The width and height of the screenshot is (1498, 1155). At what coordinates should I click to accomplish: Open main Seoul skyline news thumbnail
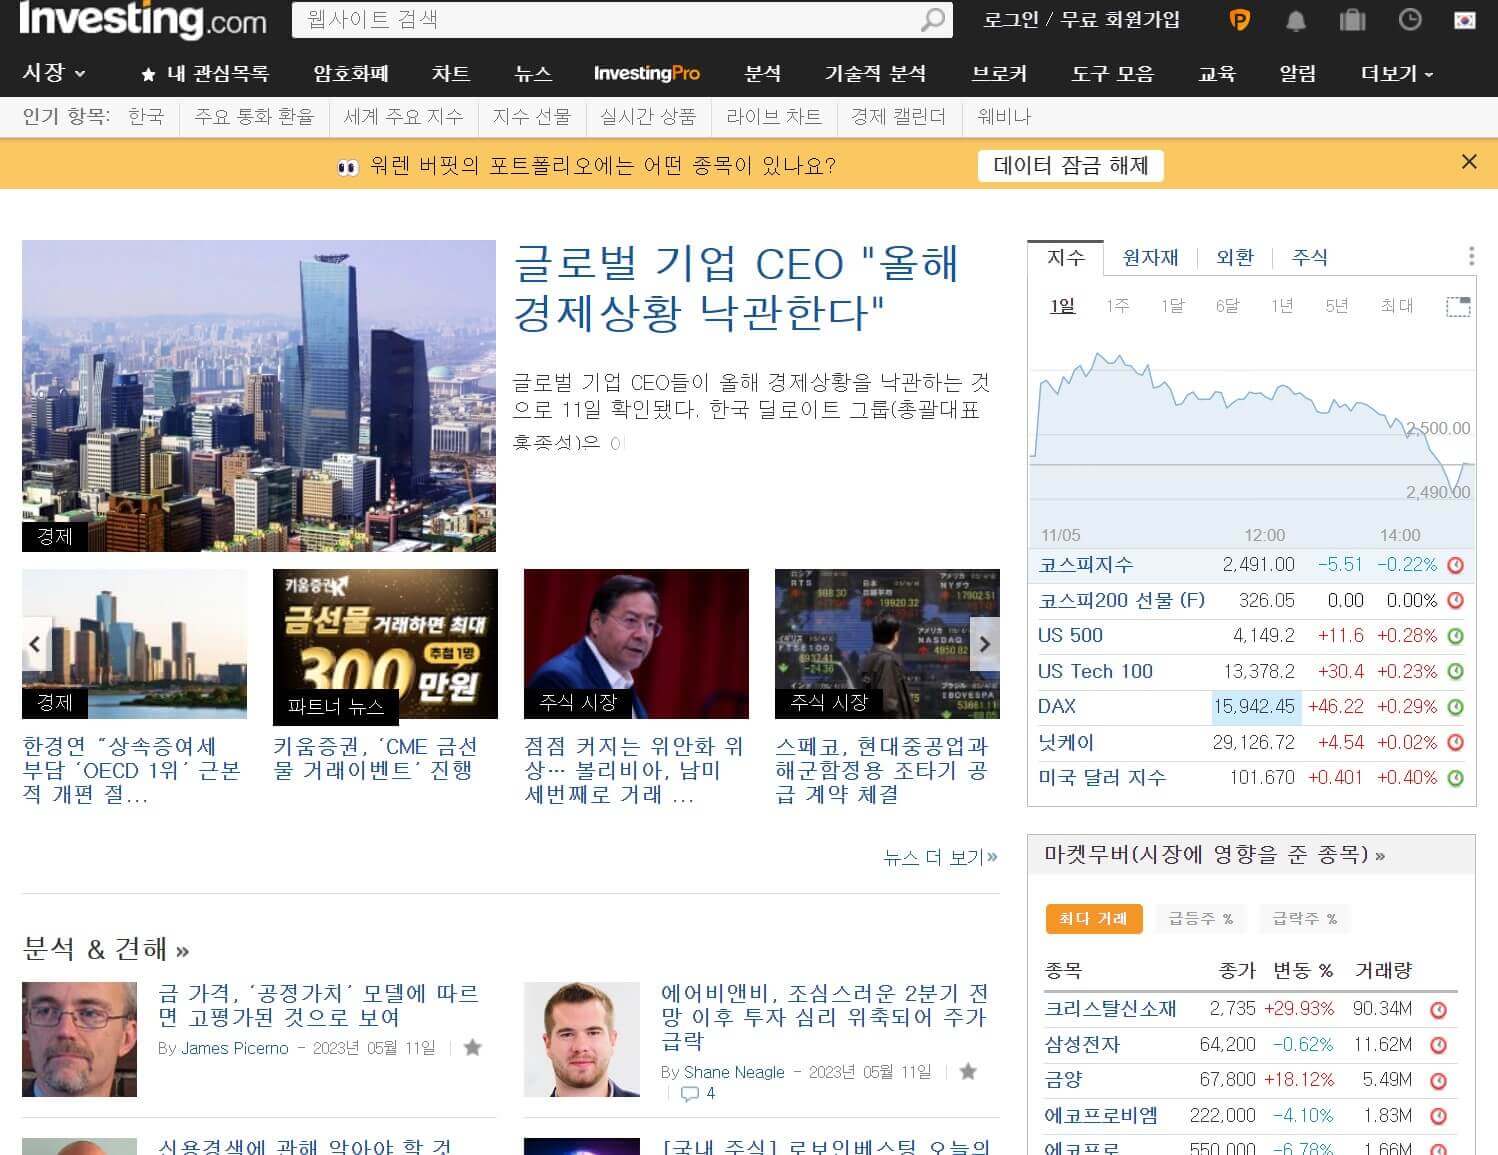point(259,396)
